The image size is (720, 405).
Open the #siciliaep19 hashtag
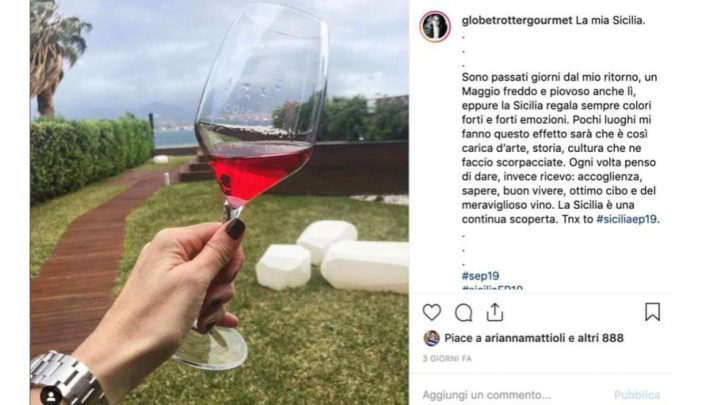coord(626,219)
